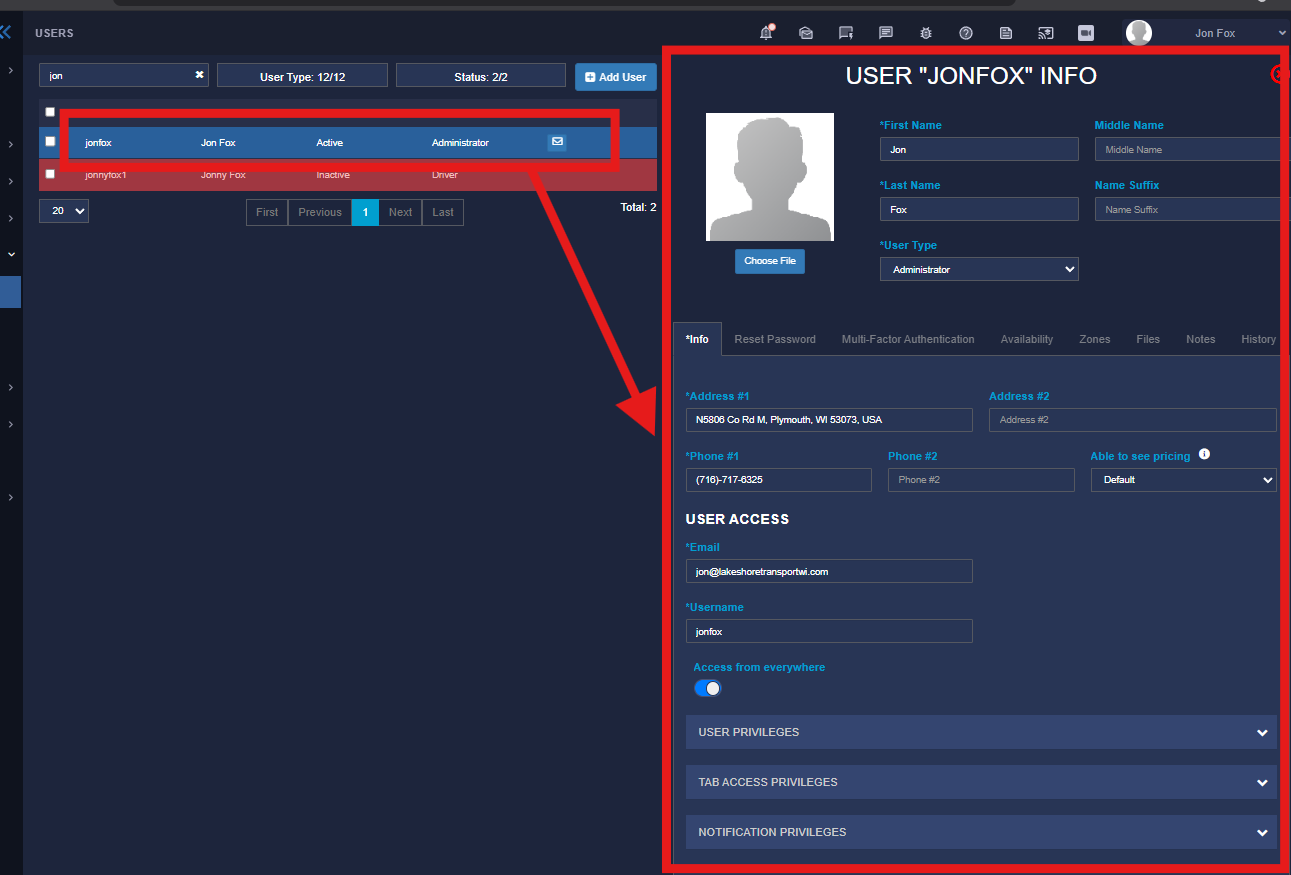
Task: Go to the First page
Action: (x=267, y=212)
